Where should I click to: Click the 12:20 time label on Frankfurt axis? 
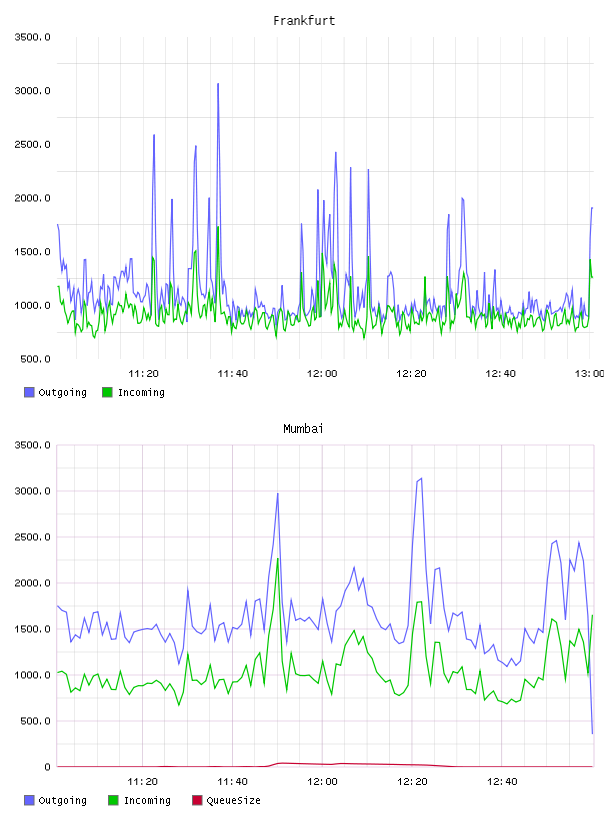coord(411,374)
